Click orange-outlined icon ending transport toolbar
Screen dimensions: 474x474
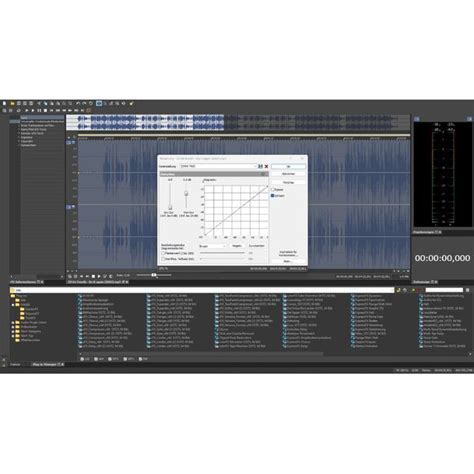coord(88,110)
